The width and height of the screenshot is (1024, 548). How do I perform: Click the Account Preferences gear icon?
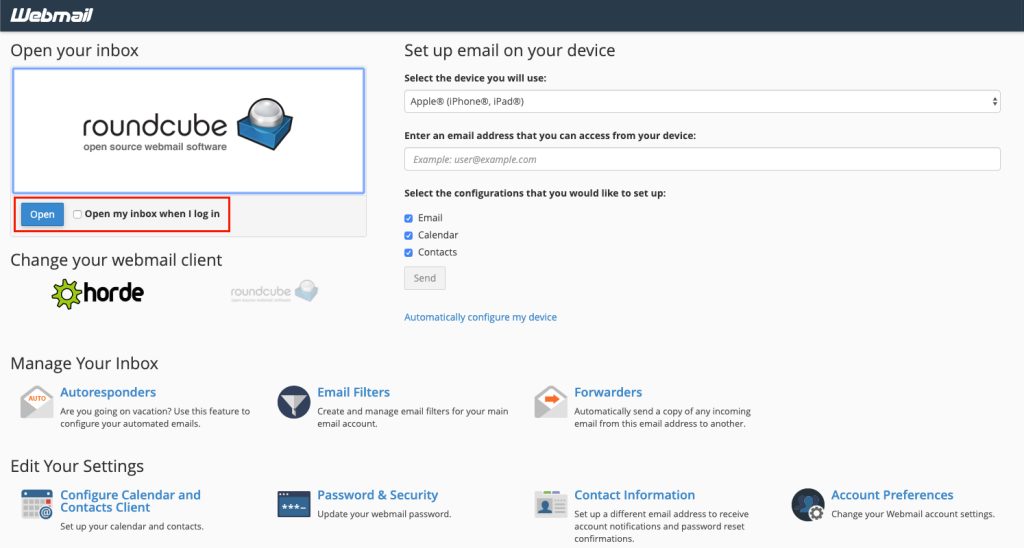808,504
